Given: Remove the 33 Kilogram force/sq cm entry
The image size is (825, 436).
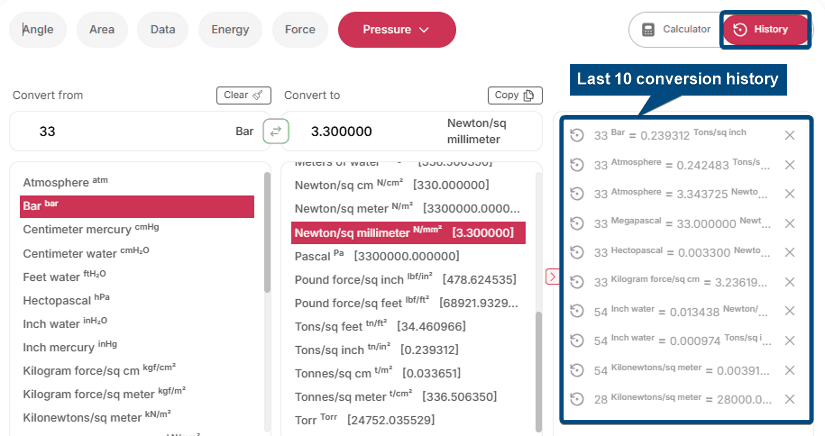Looking at the screenshot, I should pos(789,282).
